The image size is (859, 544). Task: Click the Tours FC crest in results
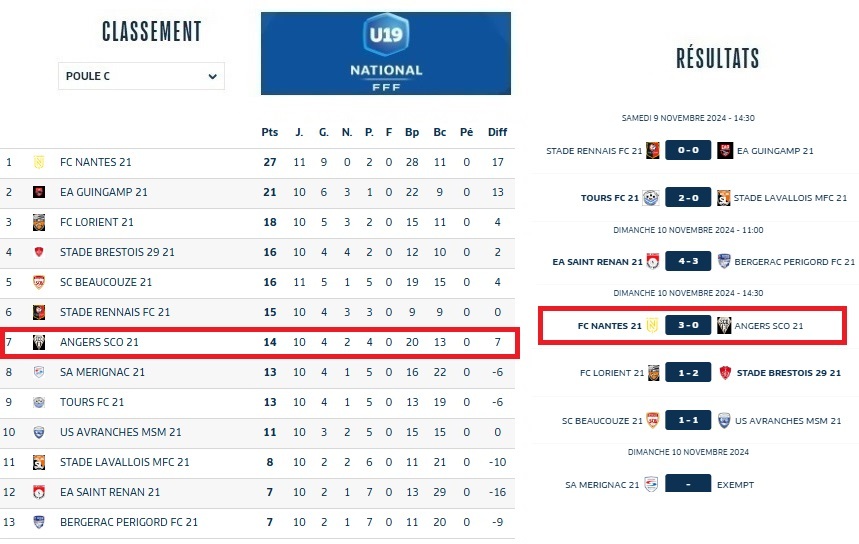(x=651, y=198)
